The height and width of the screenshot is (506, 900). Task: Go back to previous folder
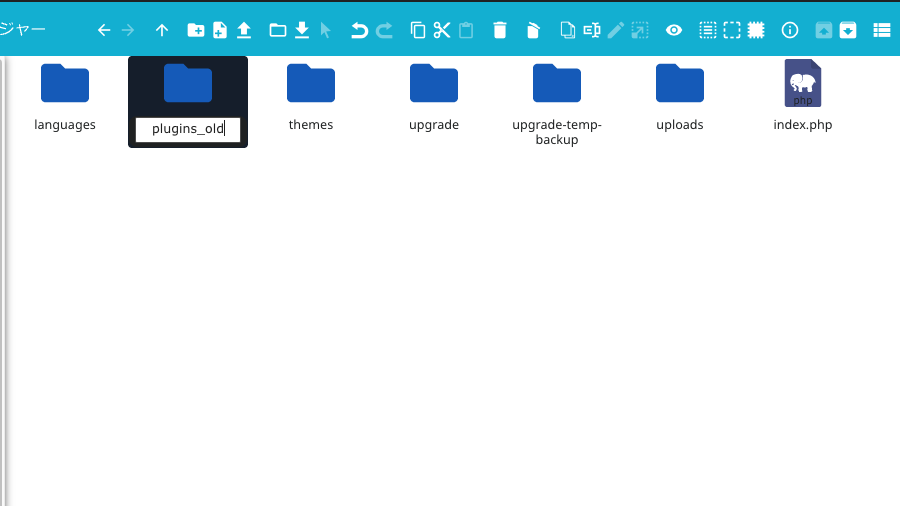point(104,30)
